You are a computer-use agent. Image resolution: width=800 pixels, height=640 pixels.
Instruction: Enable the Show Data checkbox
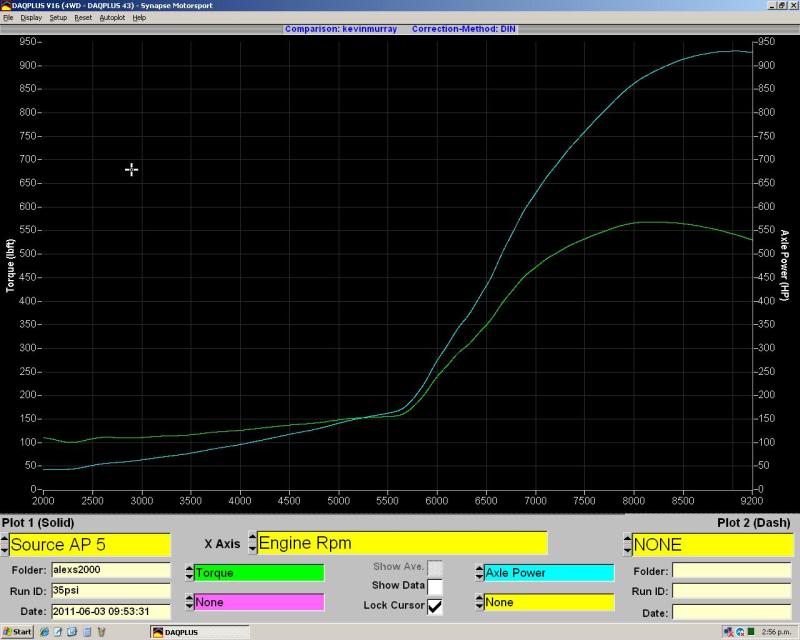pos(435,586)
